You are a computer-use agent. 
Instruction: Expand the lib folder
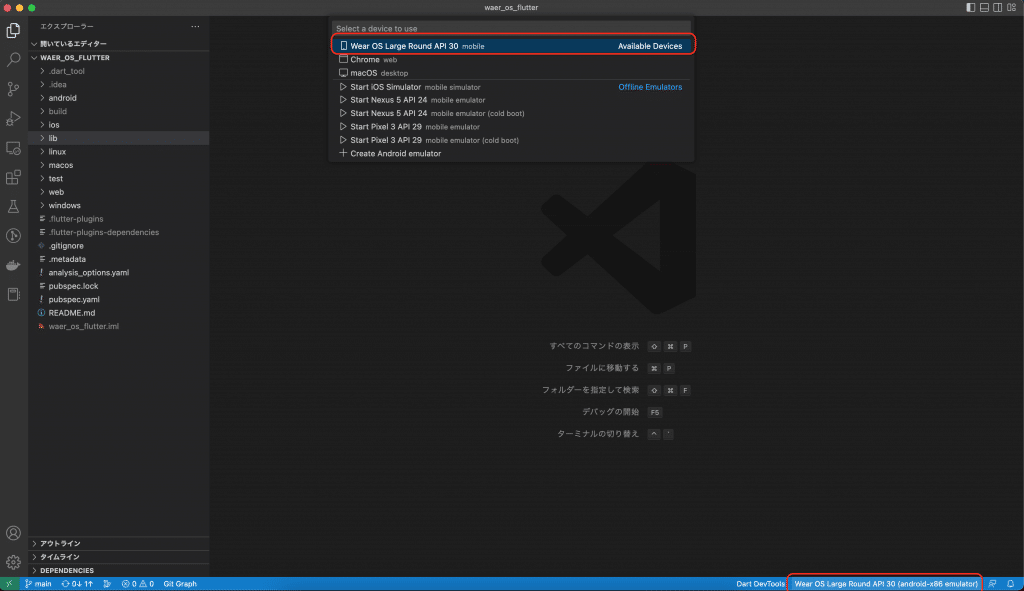click(119, 138)
